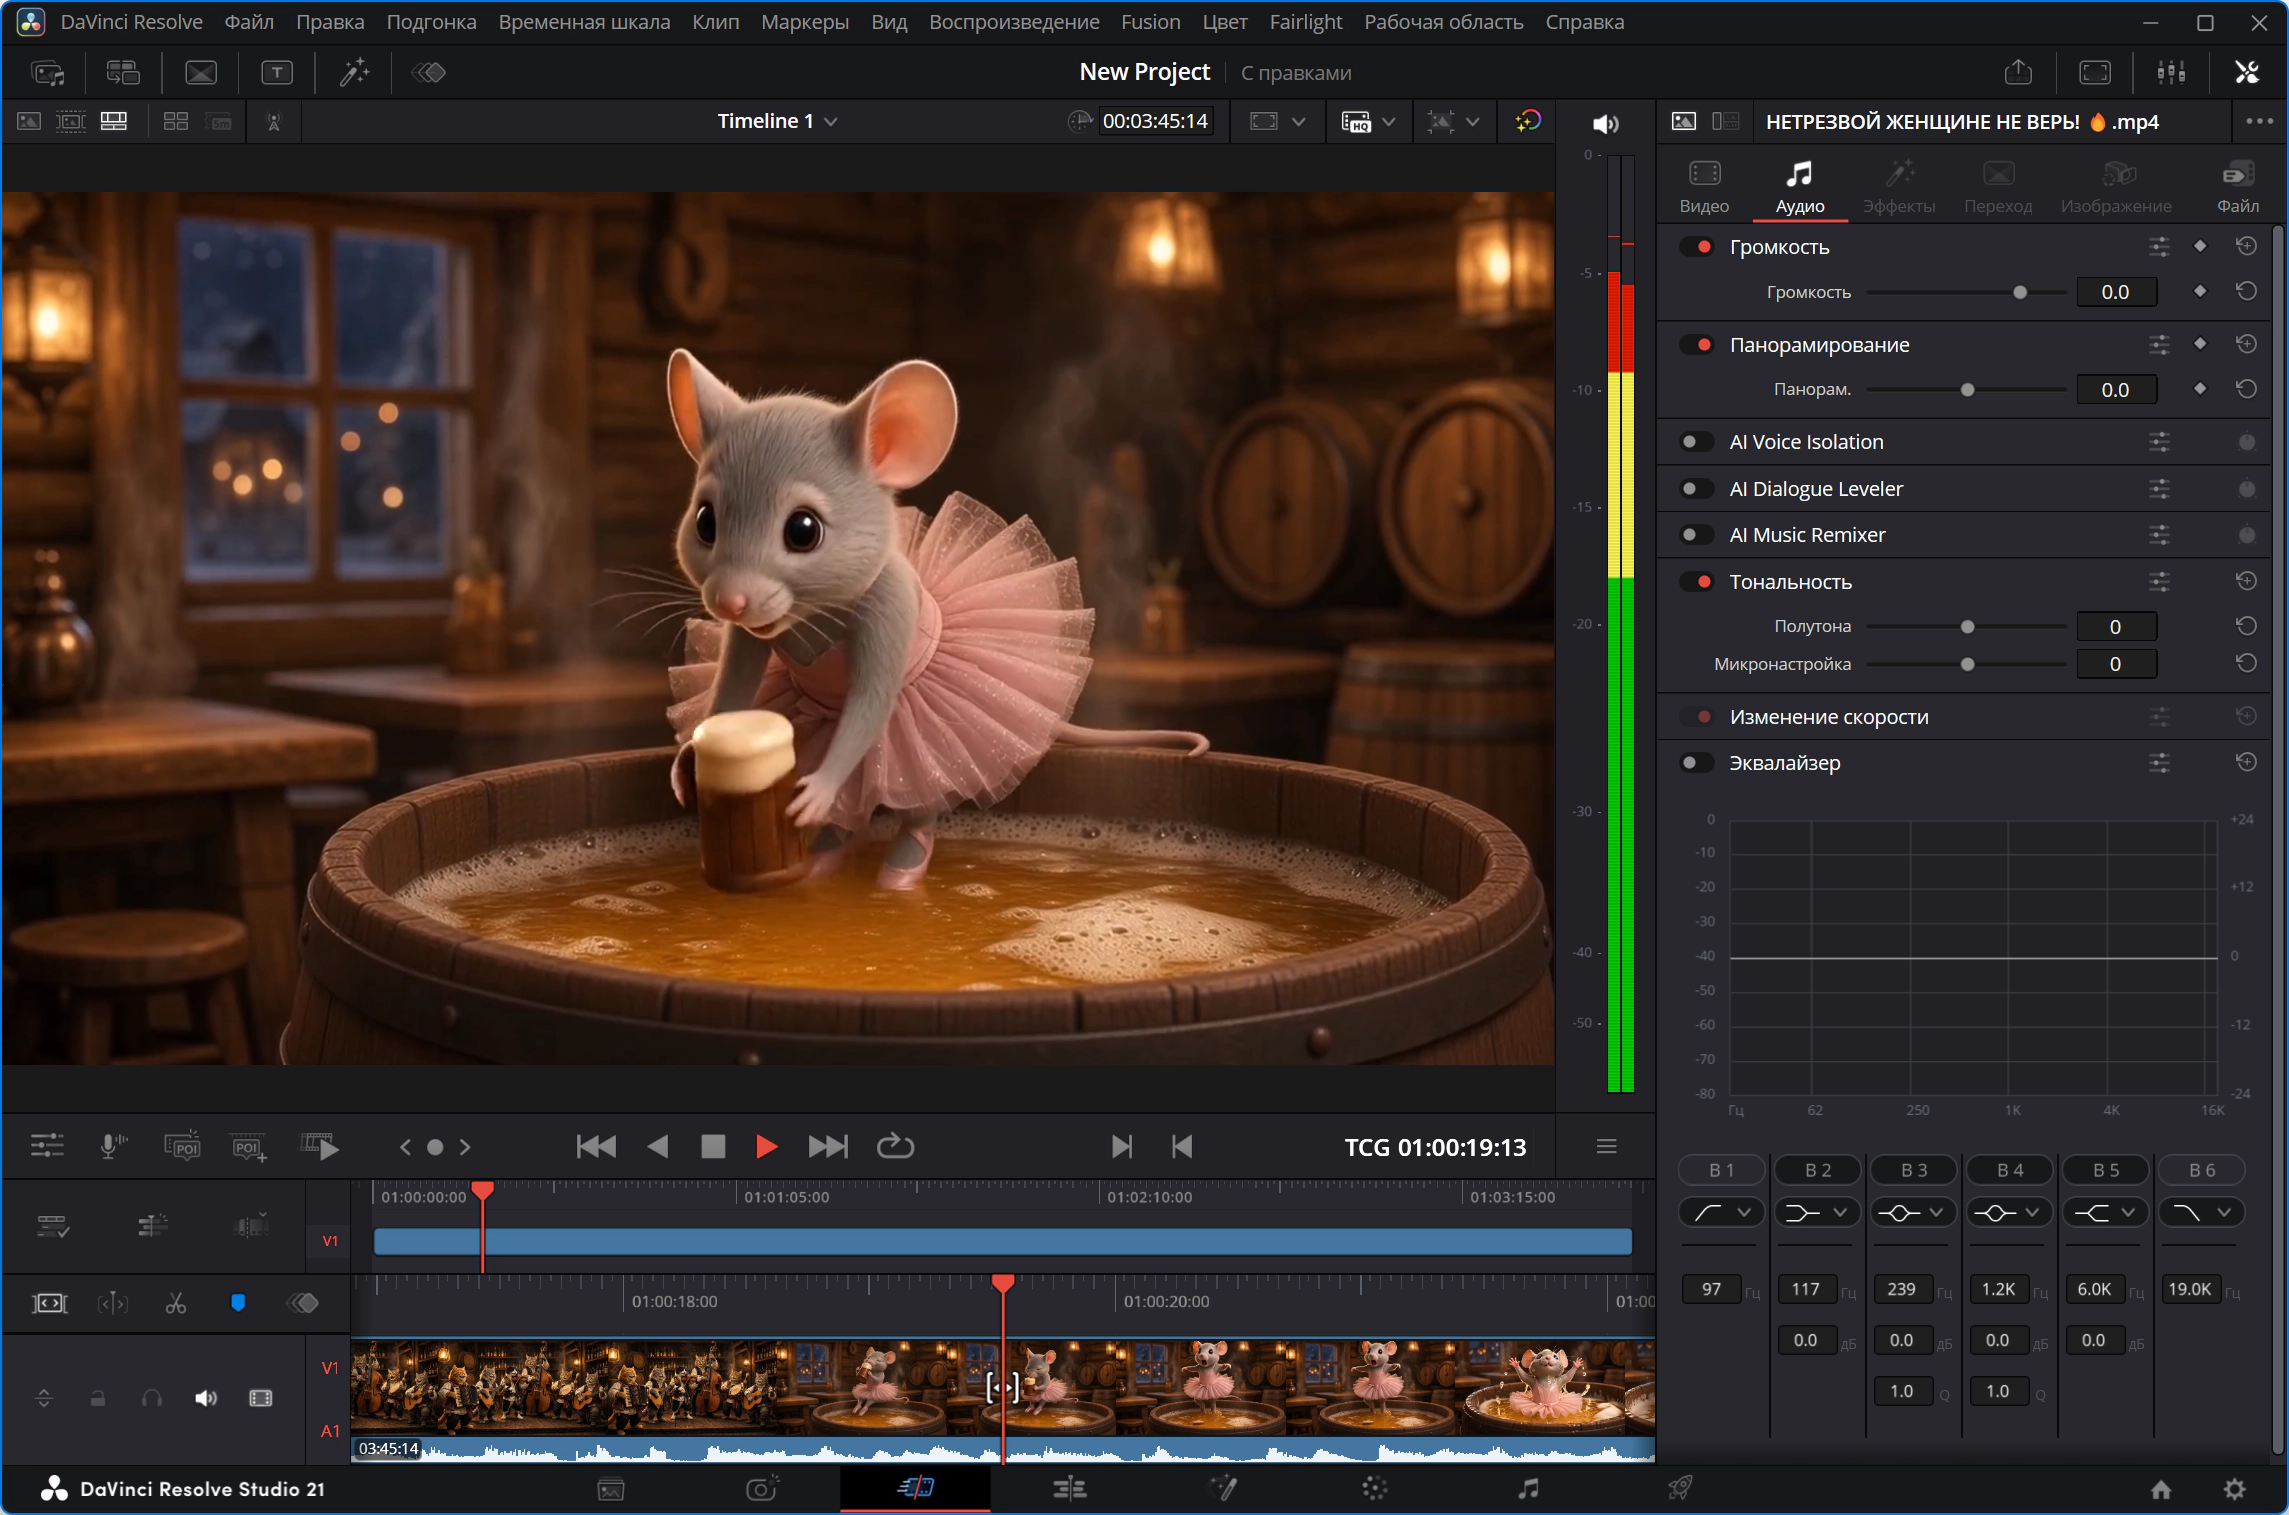Click the loop playback button
The width and height of the screenshot is (2289, 1515).
click(x=895, y=1146)
